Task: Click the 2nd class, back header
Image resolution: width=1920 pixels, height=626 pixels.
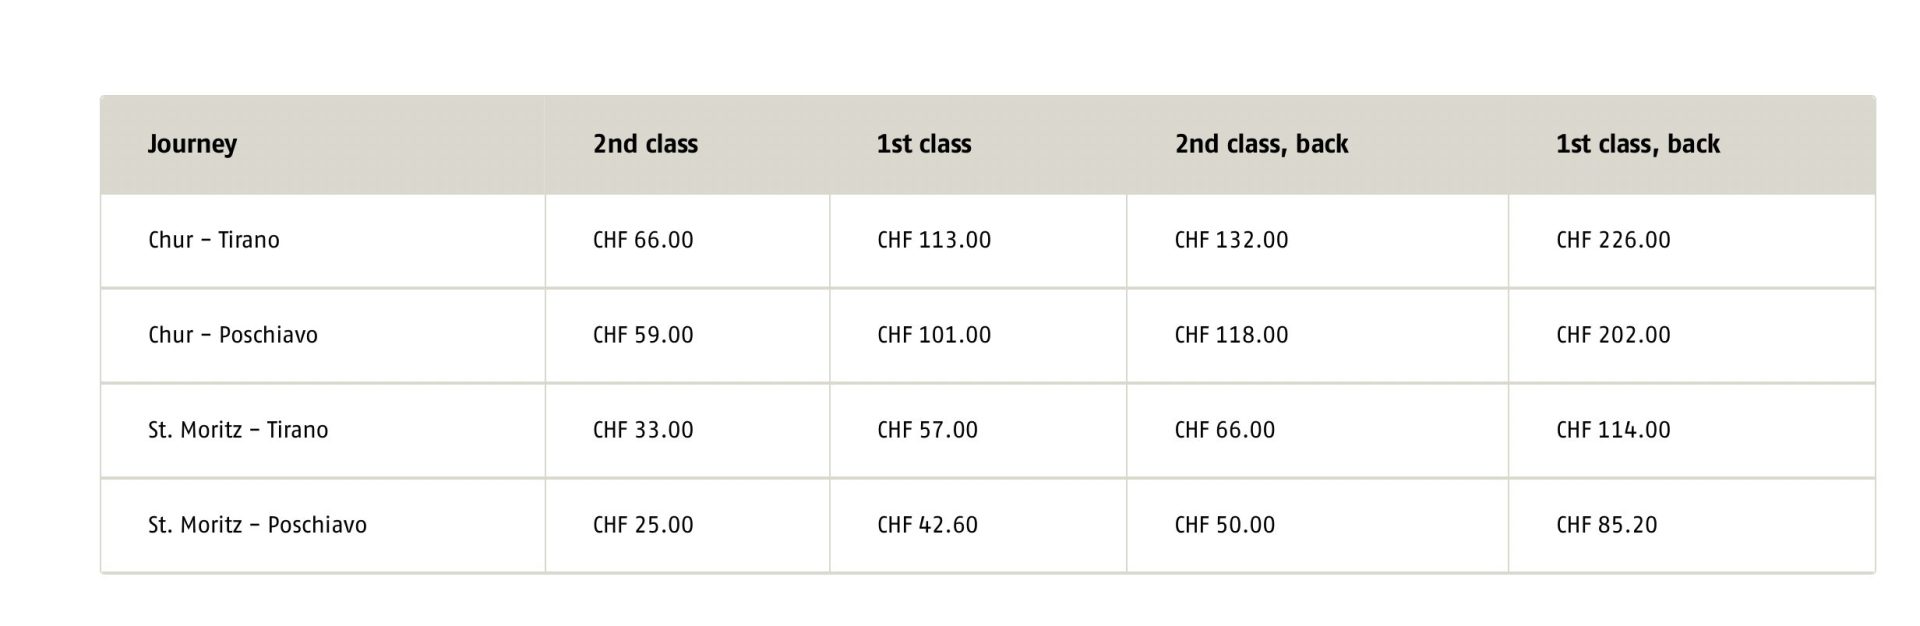Action: click(1261, 144)
